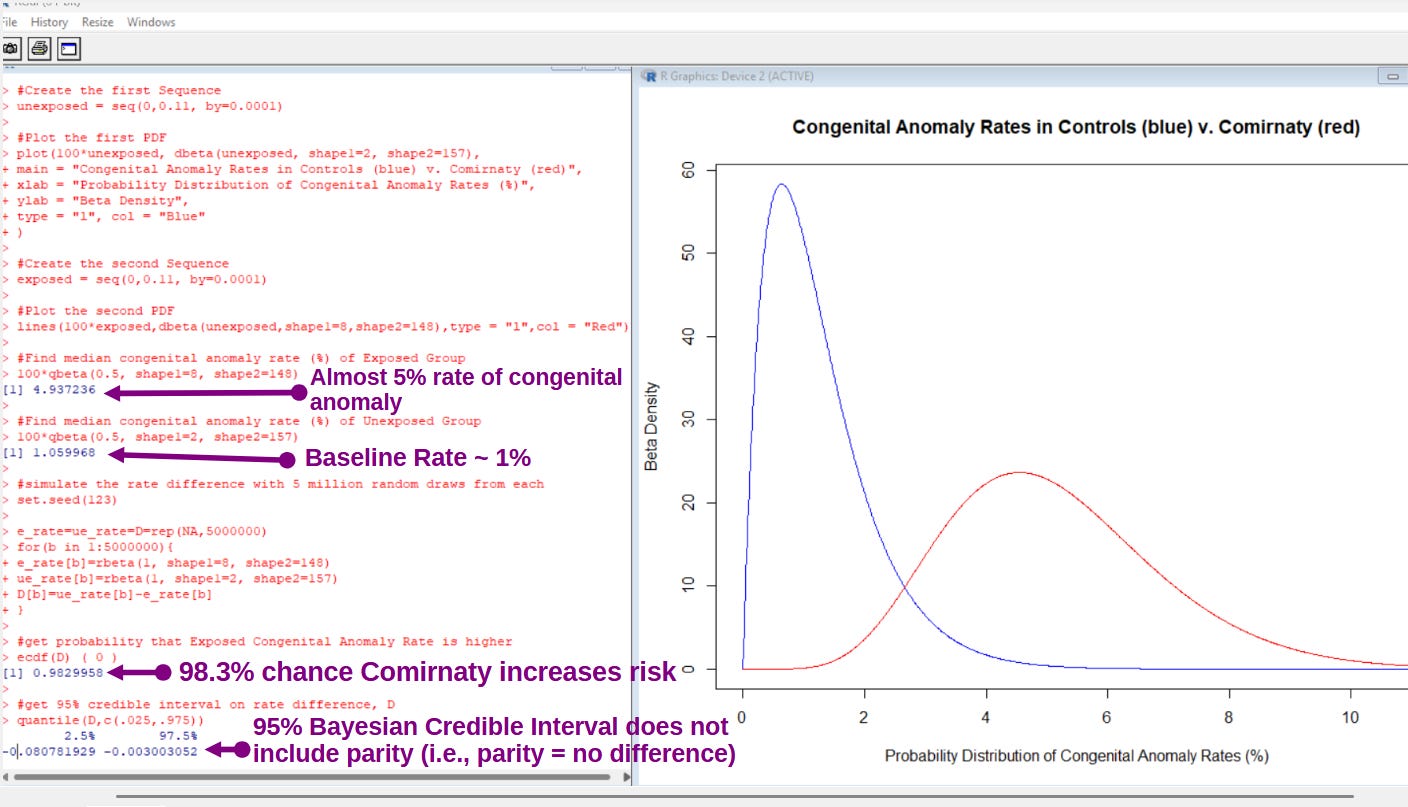Click the 'Beta Density' y-axis label
Screen dimensions: 1408x807
click(x=651, y=427)
